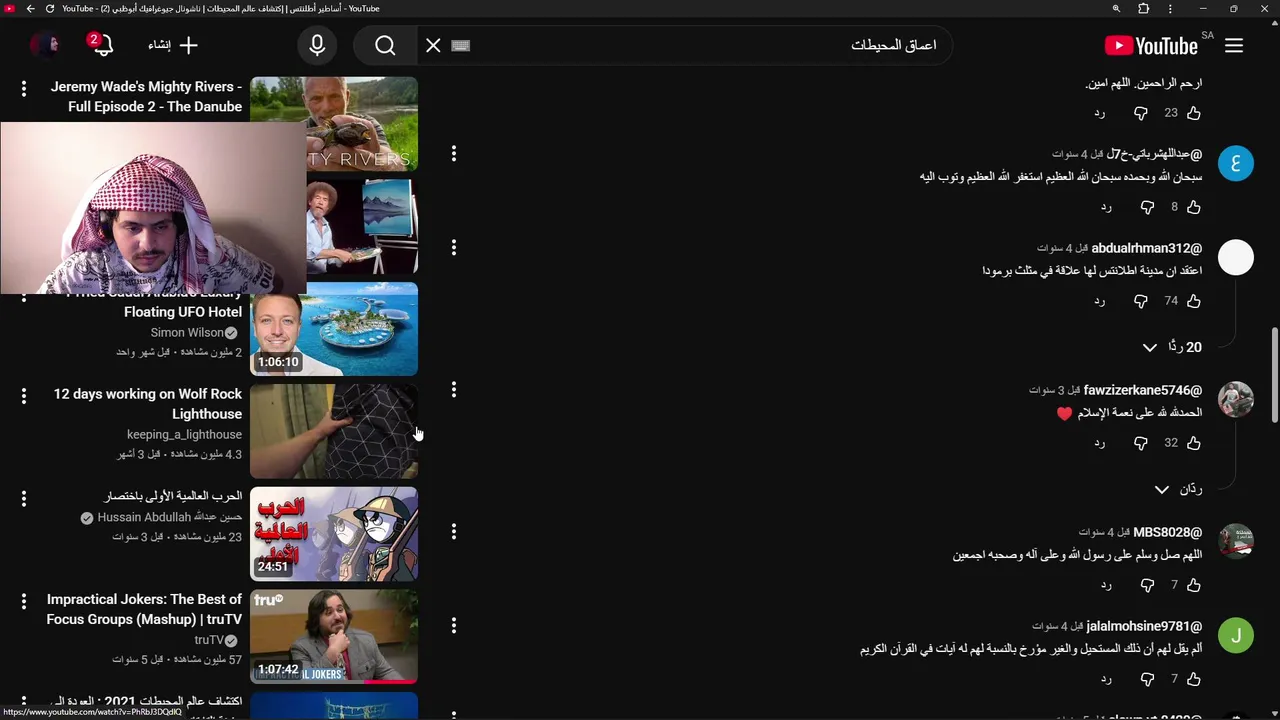Open 12 days working on Wolf Rock Lighthouse title

tap(148, 404)
